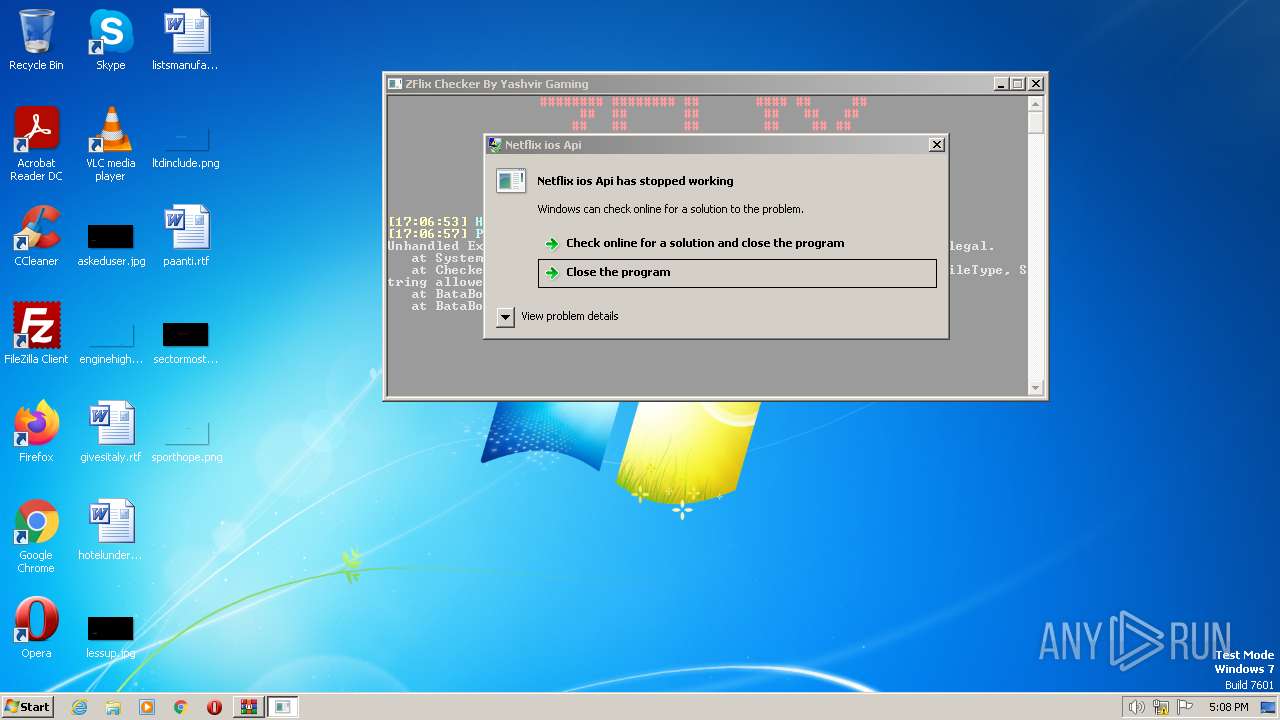Viewport: 1280px width, 720px height.
Task: Select enginehigh file on desktop
Action: (110, 341)
